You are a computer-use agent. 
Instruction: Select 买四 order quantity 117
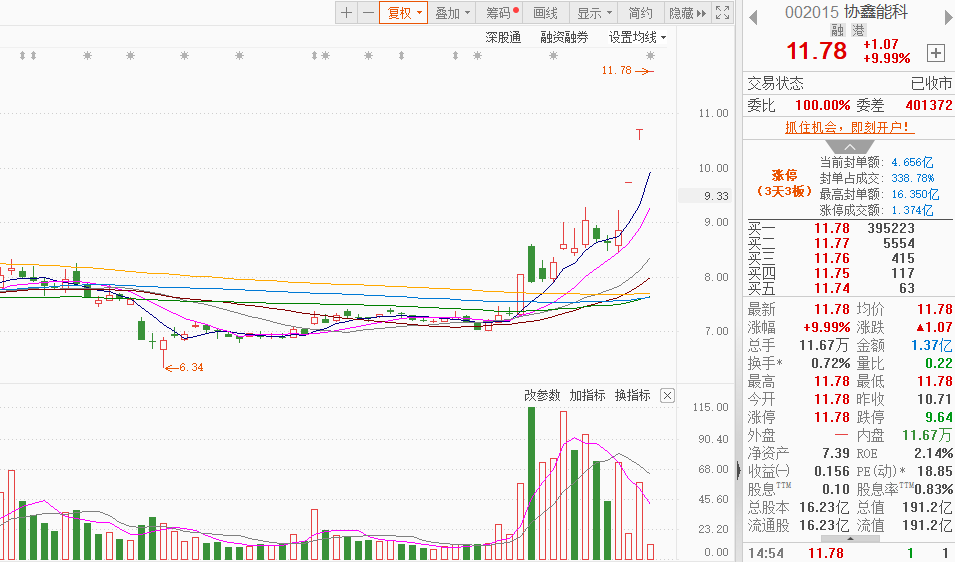tap(903, 273)
